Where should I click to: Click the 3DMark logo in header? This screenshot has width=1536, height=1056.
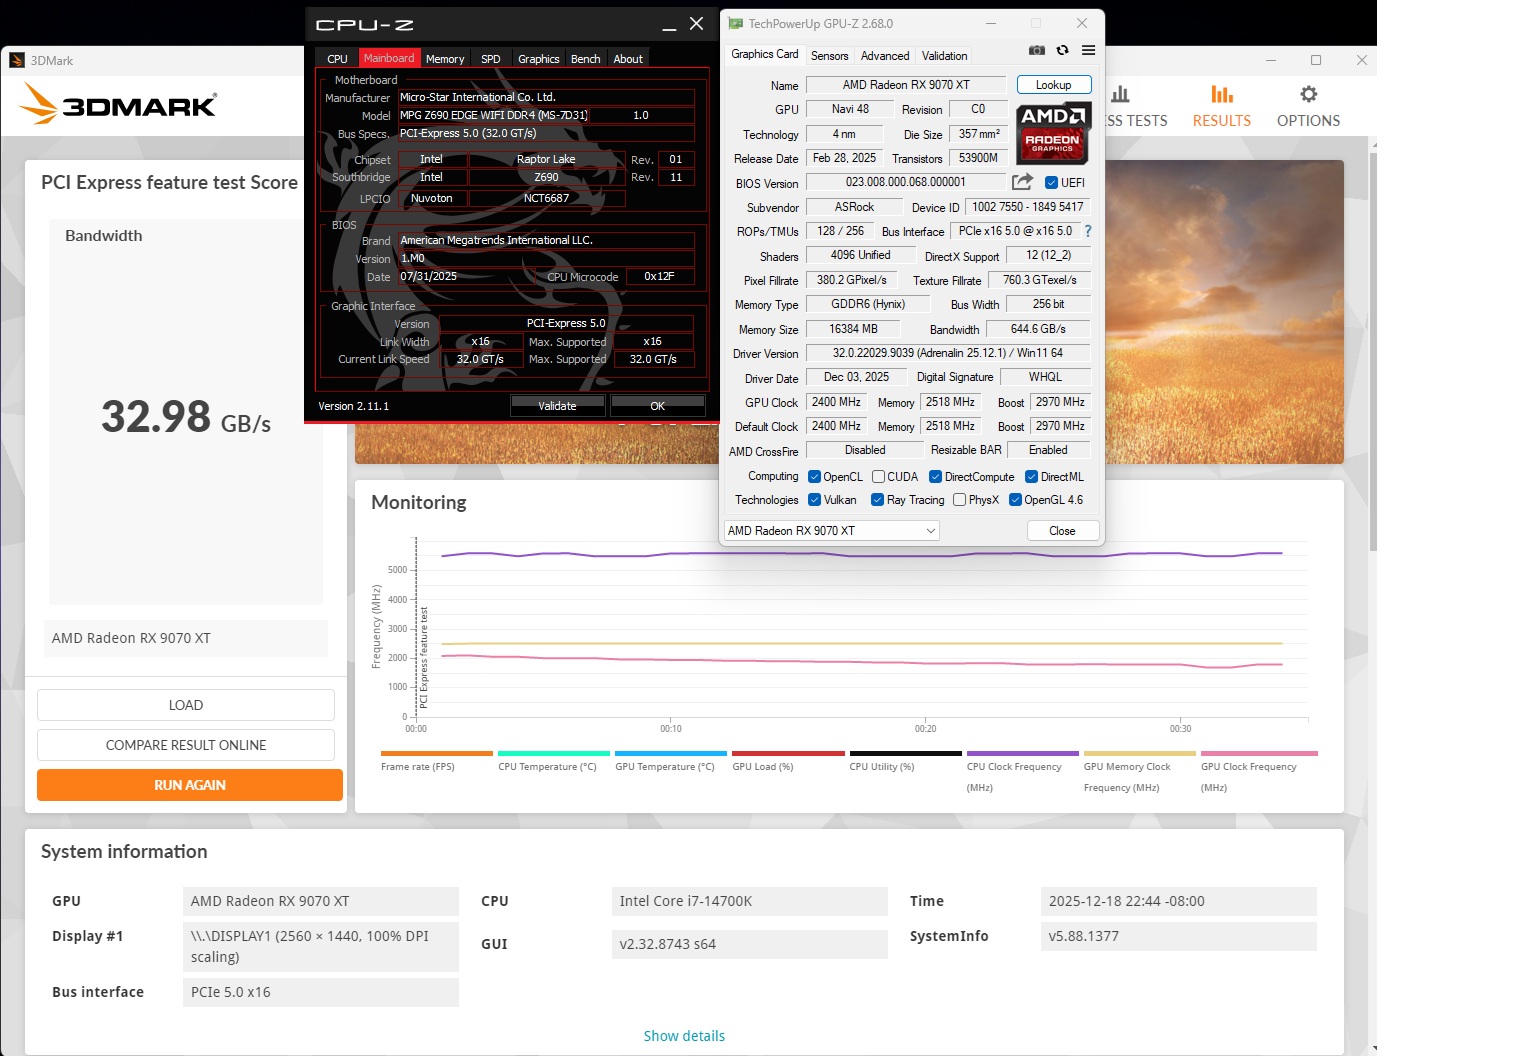pyautogui.click(x=119, y=103)
